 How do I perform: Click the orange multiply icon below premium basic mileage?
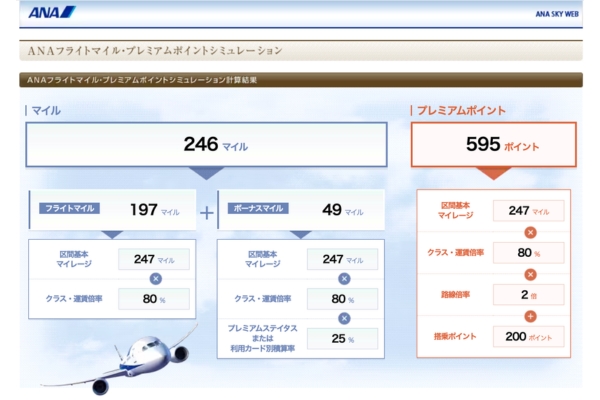point(530,232)
